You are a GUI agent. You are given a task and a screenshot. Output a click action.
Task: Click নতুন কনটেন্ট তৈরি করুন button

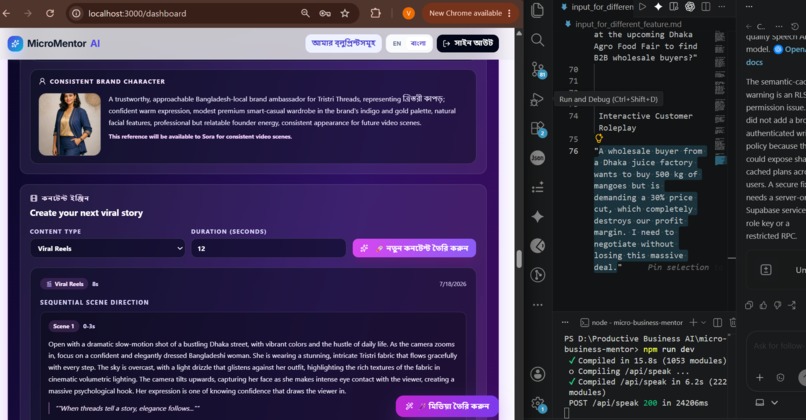pyautogui.click(x=414, y=248)
